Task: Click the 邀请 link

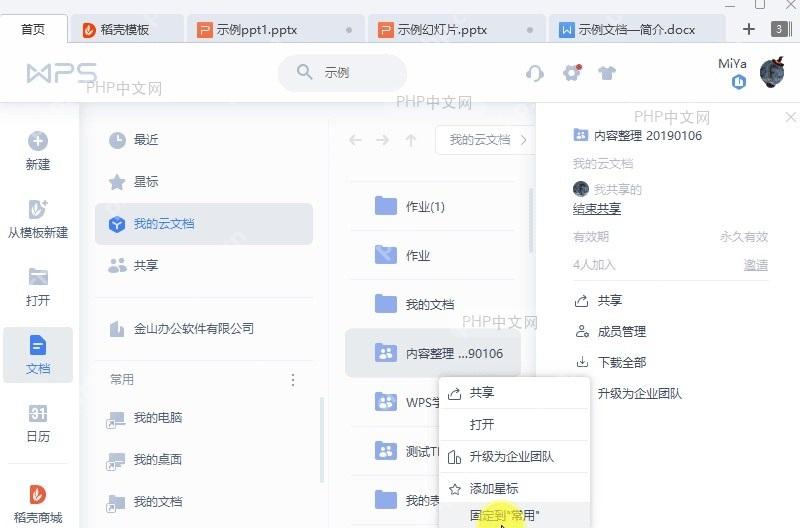Action: tap(756, 265)
